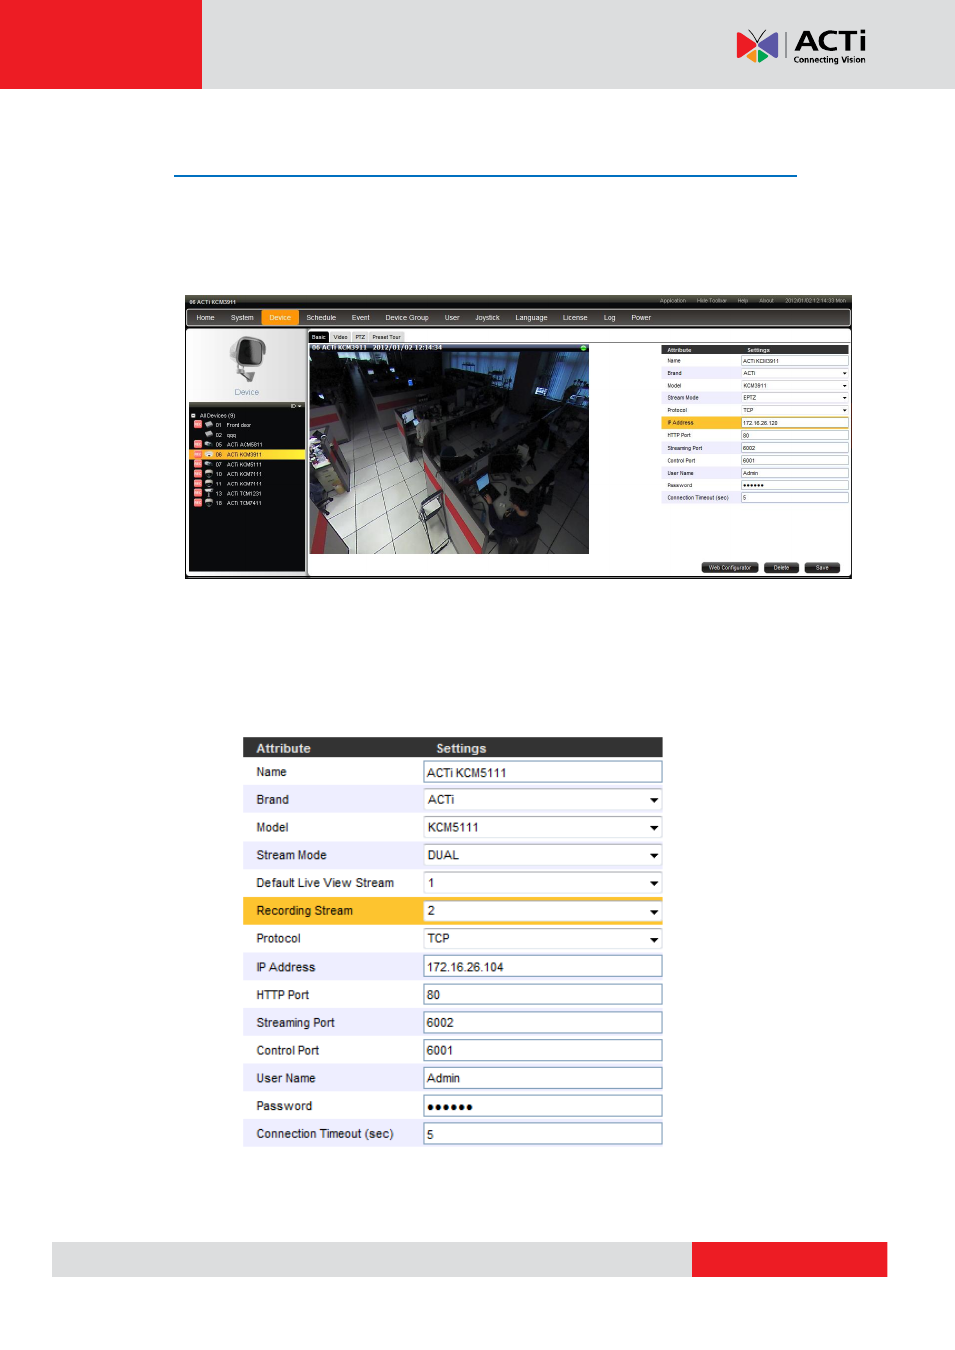
Task: Open the Language menu
Action: [531, 318]
